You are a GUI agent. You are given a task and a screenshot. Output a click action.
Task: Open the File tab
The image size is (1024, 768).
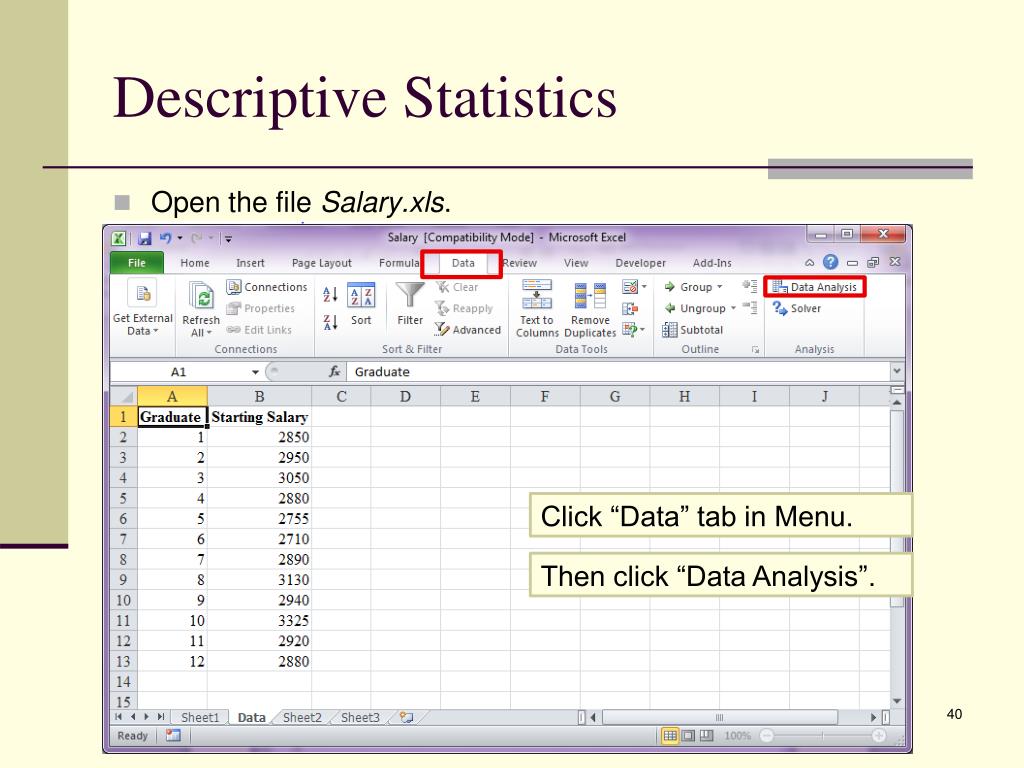coord(136,263)
